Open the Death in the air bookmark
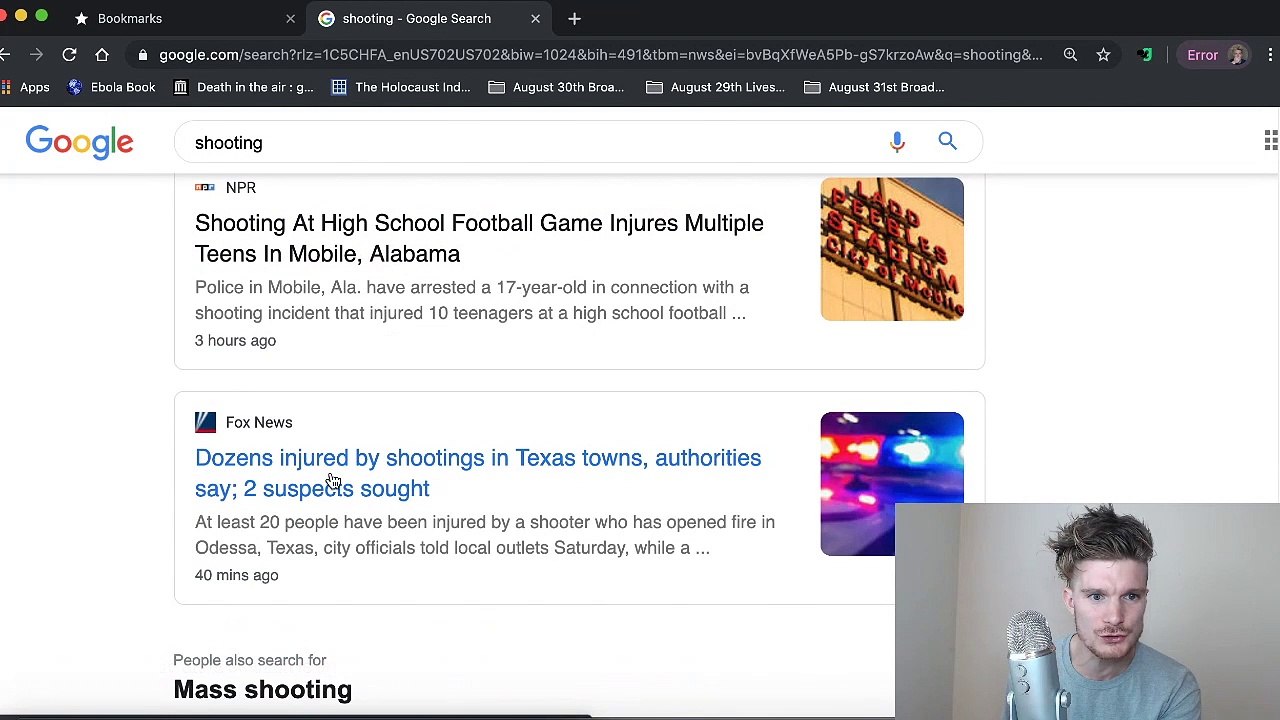This screenshot has width=1280, height=720. coord(243,87)
